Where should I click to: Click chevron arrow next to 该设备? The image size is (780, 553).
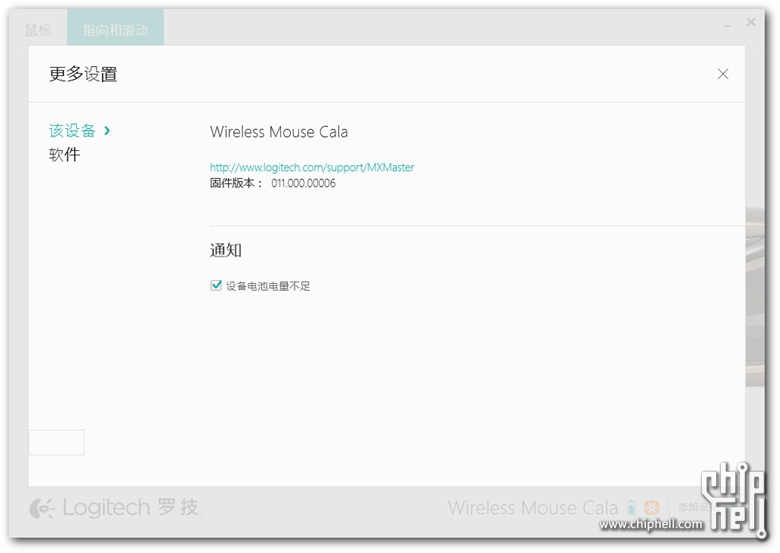(107, 131)
